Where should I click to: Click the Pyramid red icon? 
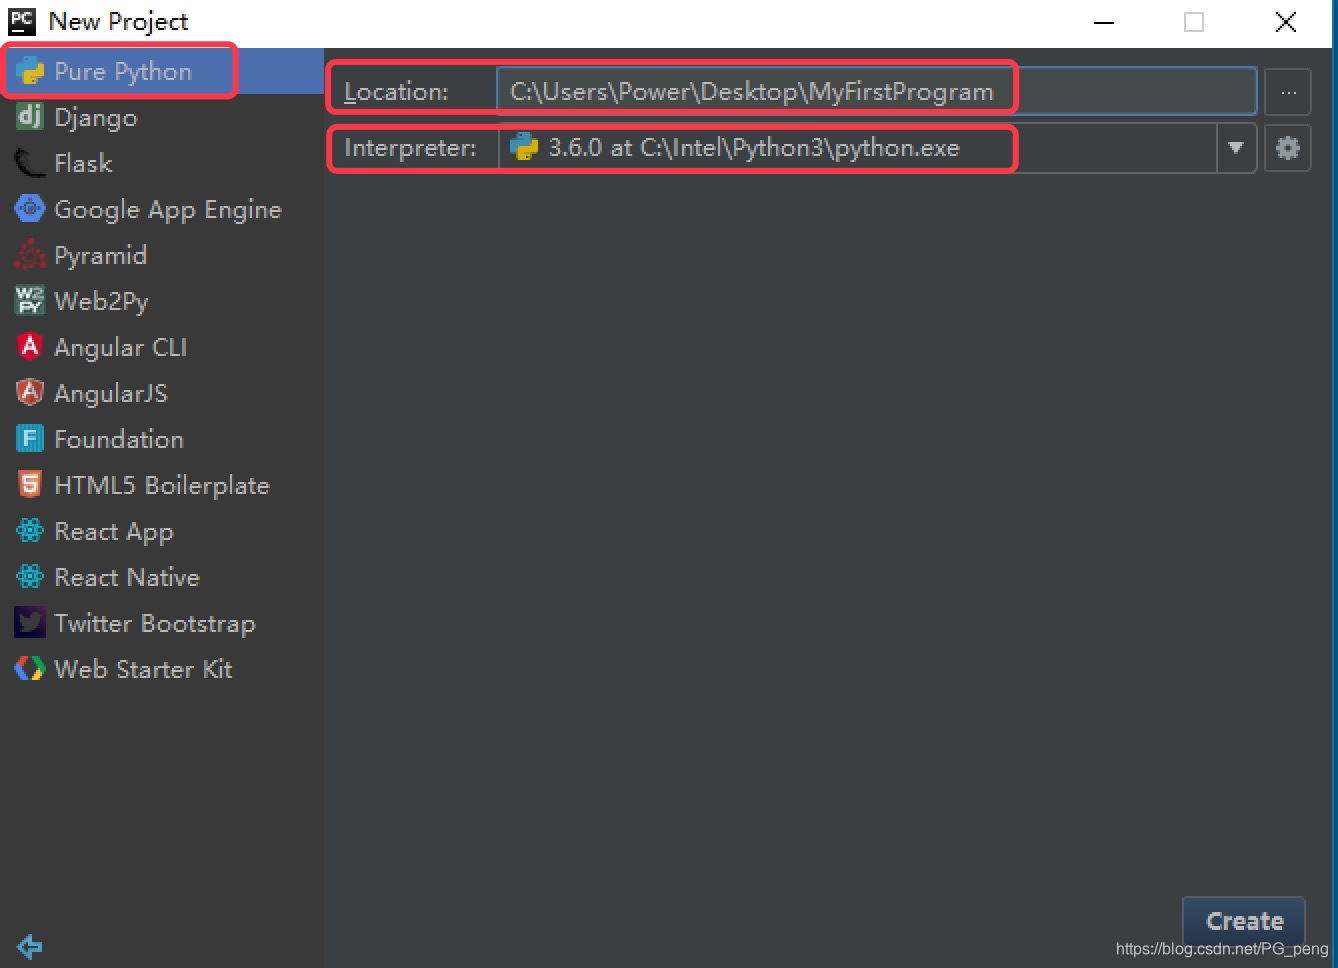pos(30,255)
